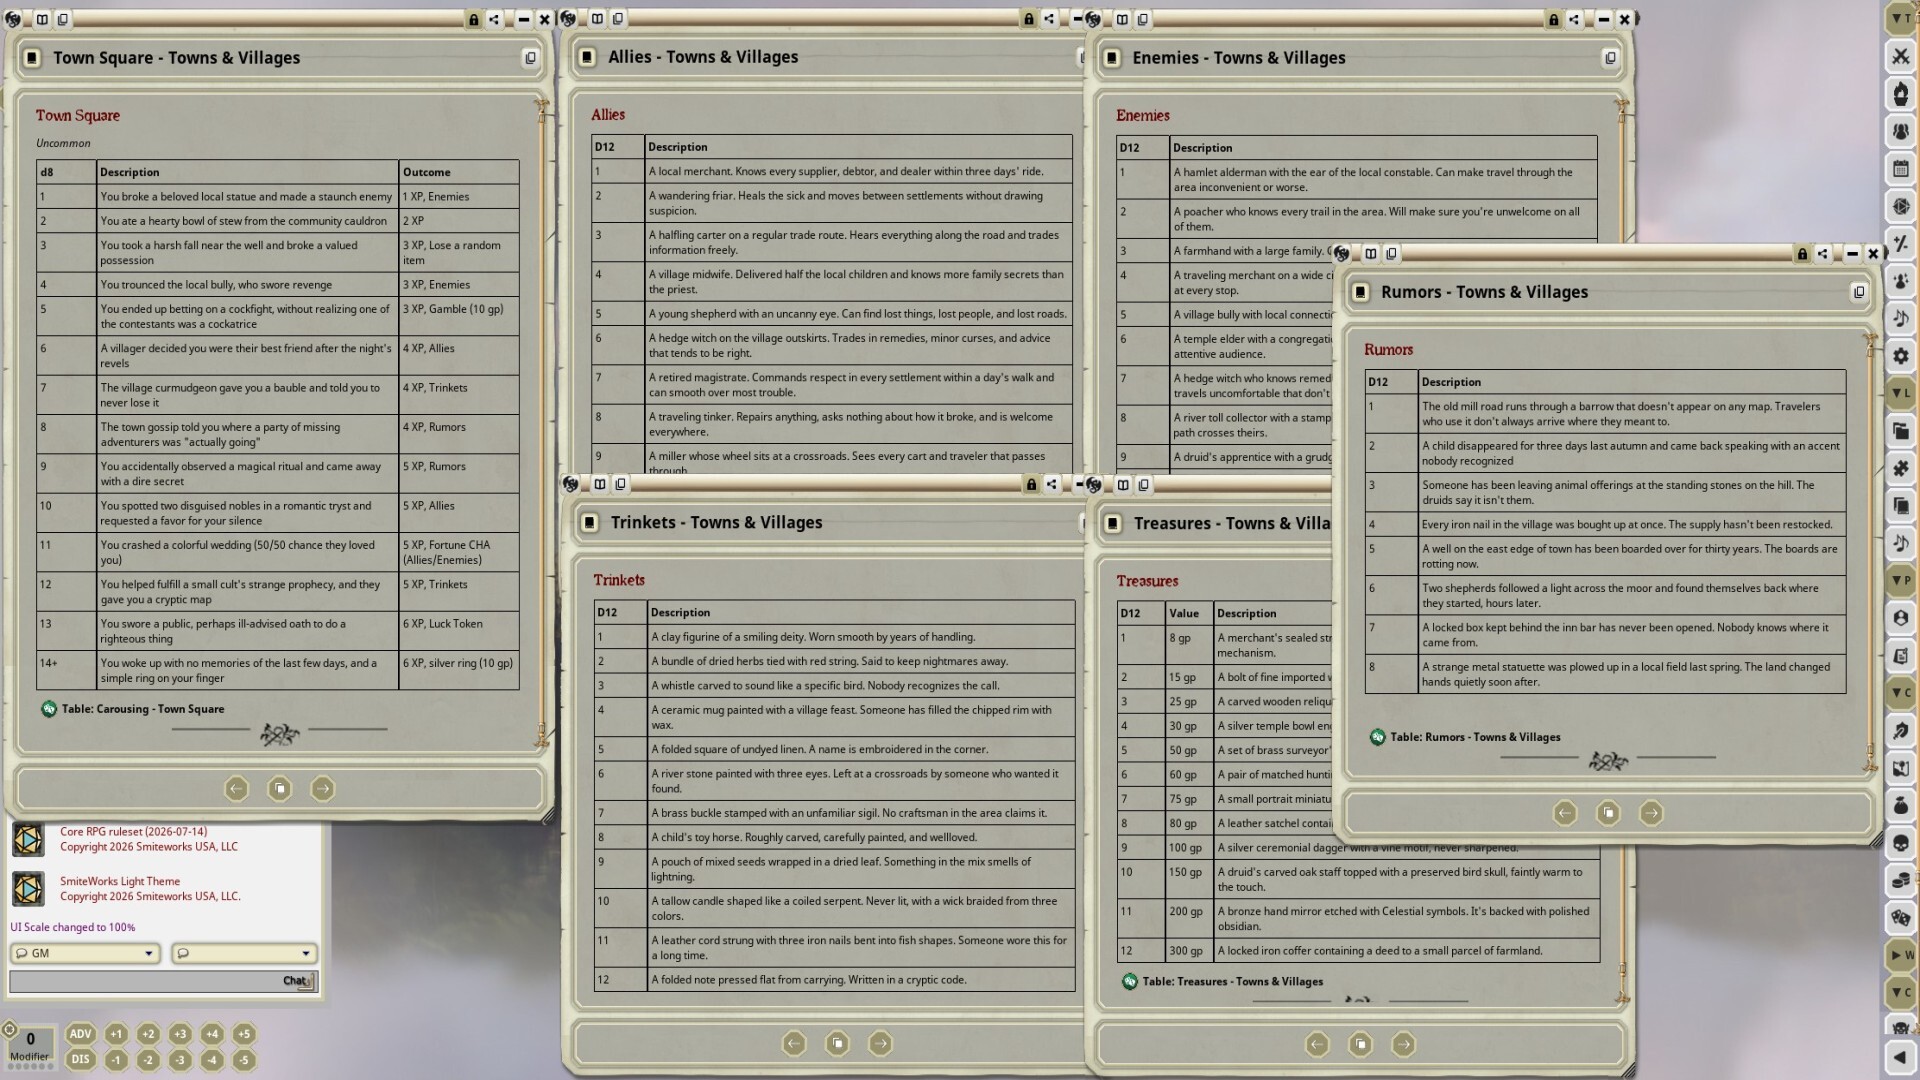Go to next page in Town Square window
This screenshot has height=1080, width=1920.
(x=322, y=789)
